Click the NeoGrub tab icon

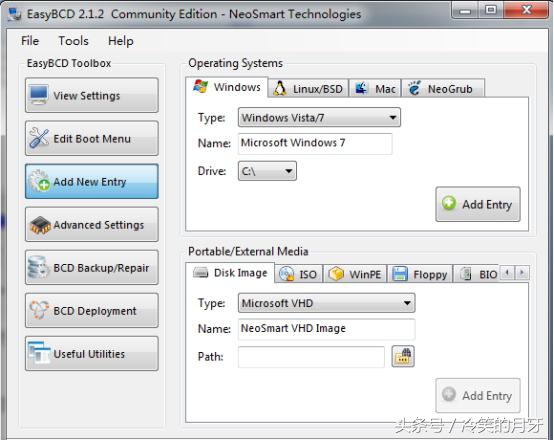point(414,88)
